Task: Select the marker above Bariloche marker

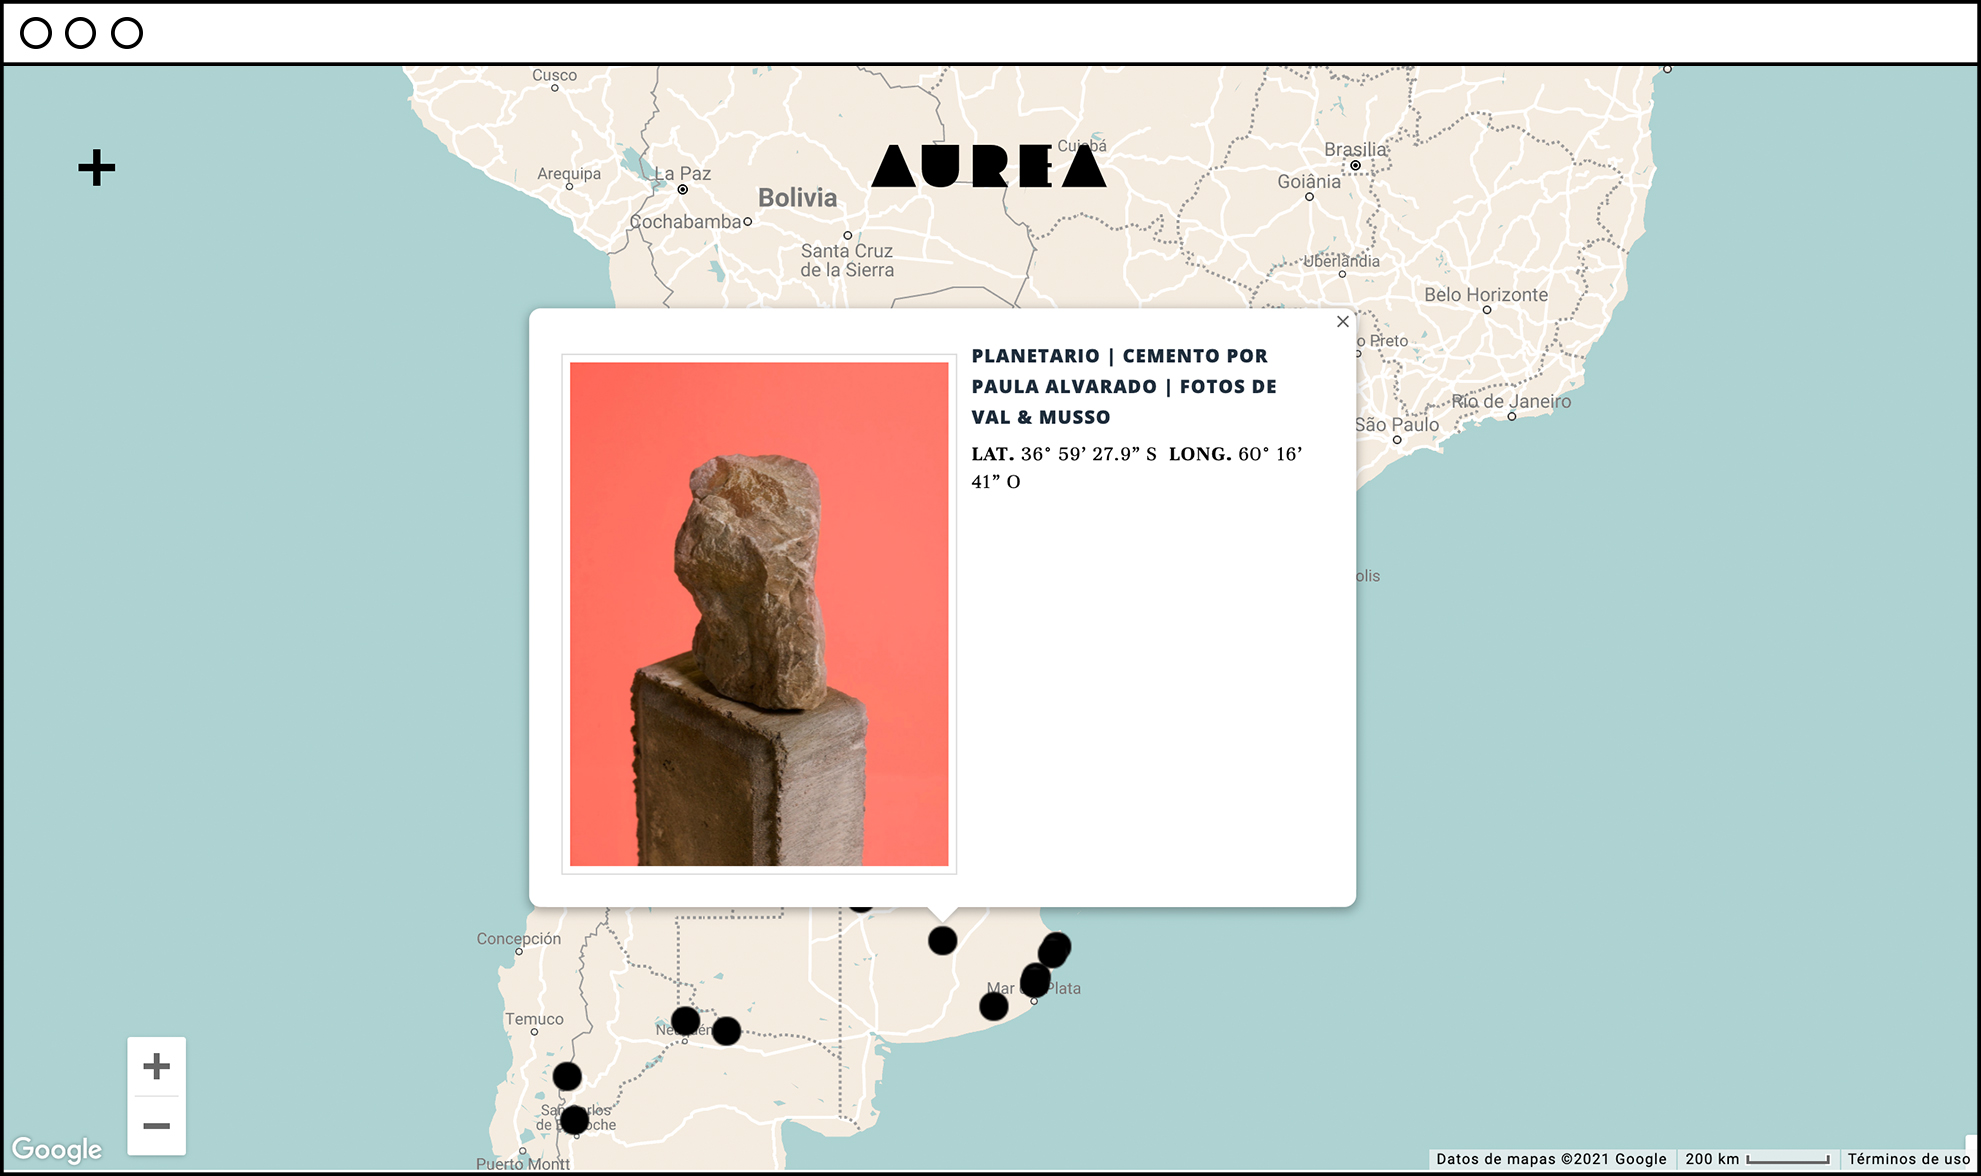Action: click(567, 1077)
